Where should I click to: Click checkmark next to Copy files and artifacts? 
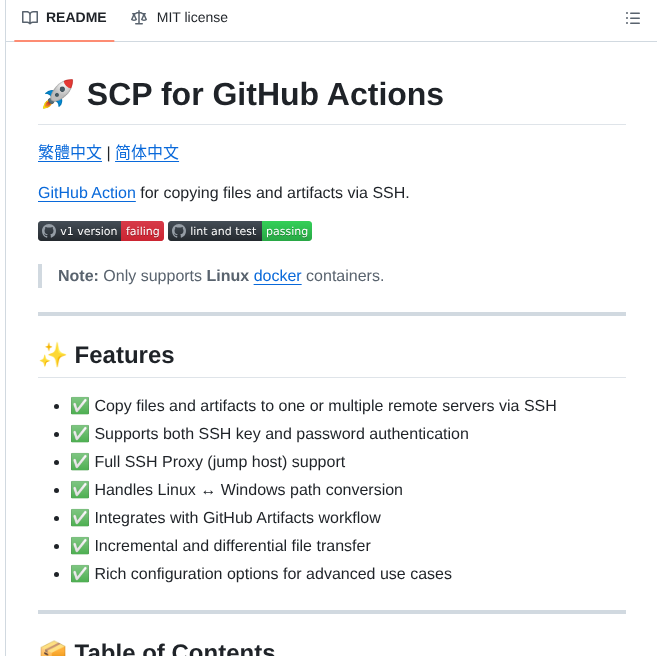pos(80,406)
